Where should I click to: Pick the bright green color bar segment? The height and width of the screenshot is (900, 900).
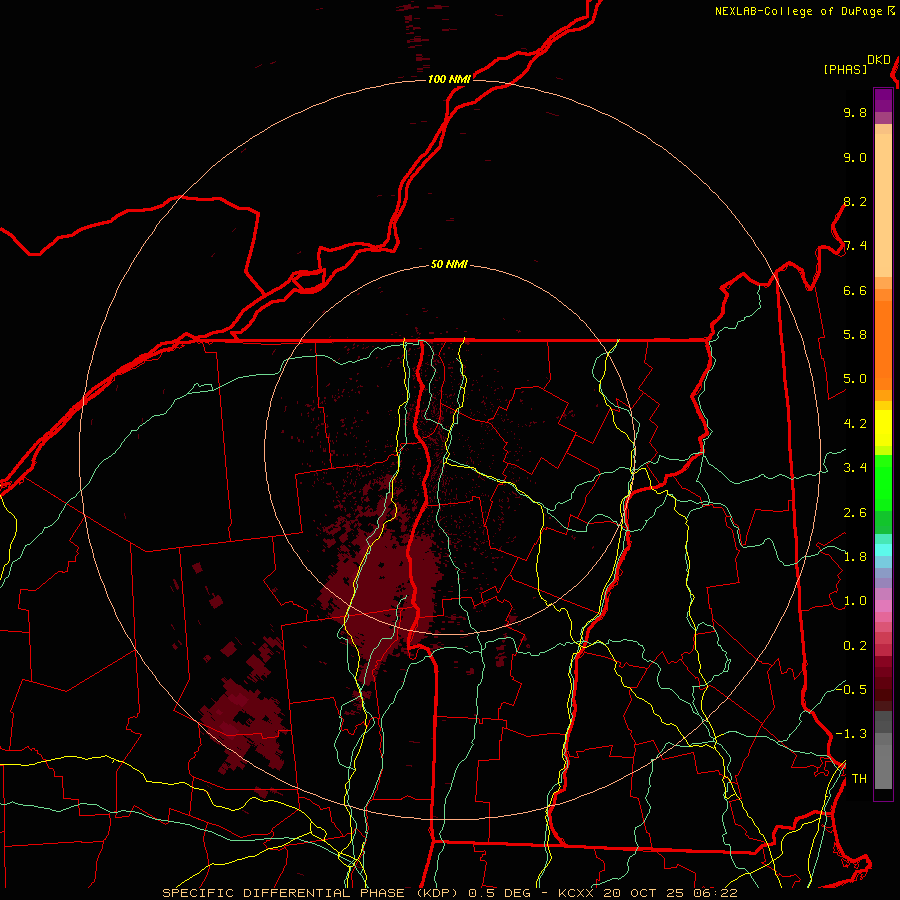[x=883, y=482]
